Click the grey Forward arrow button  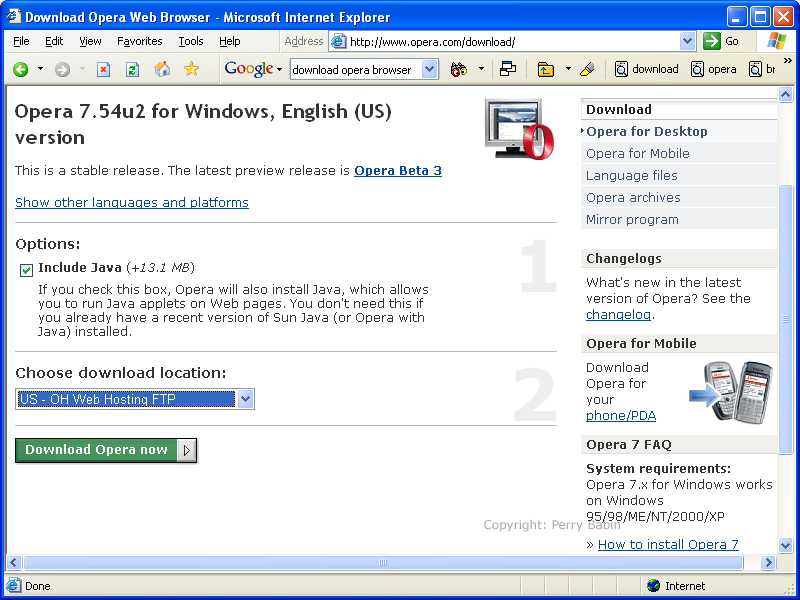pos(62,69)
